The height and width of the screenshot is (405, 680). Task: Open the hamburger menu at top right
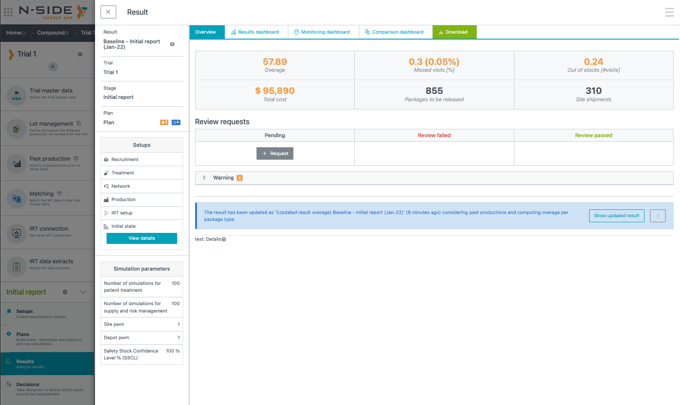(x=669, y=12)
